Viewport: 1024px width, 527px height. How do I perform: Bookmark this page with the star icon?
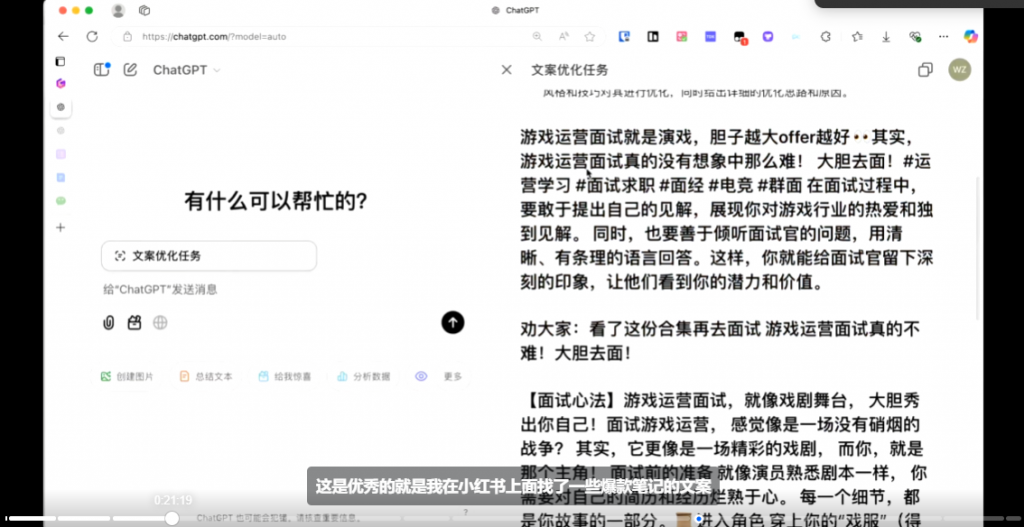pyautogui.click(x=590, y=36)
